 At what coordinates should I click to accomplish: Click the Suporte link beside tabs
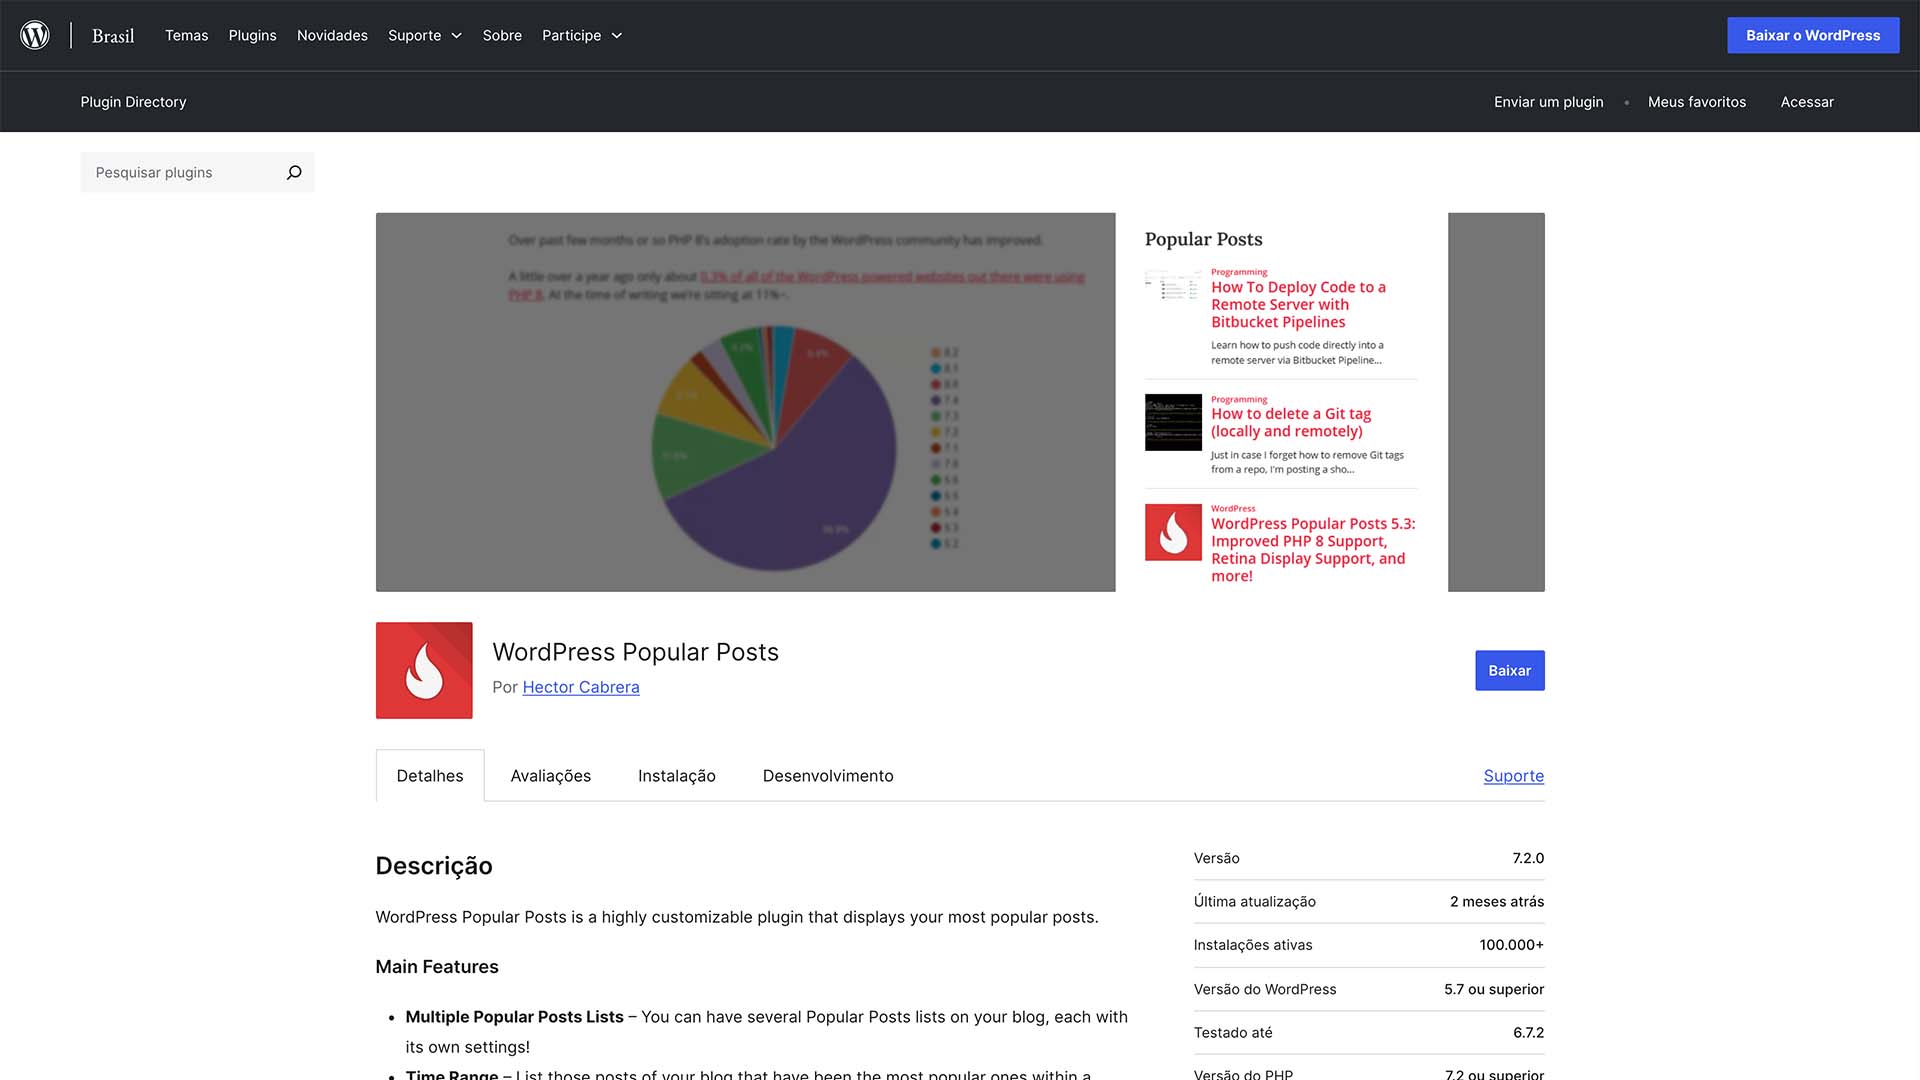point(1513,776)
